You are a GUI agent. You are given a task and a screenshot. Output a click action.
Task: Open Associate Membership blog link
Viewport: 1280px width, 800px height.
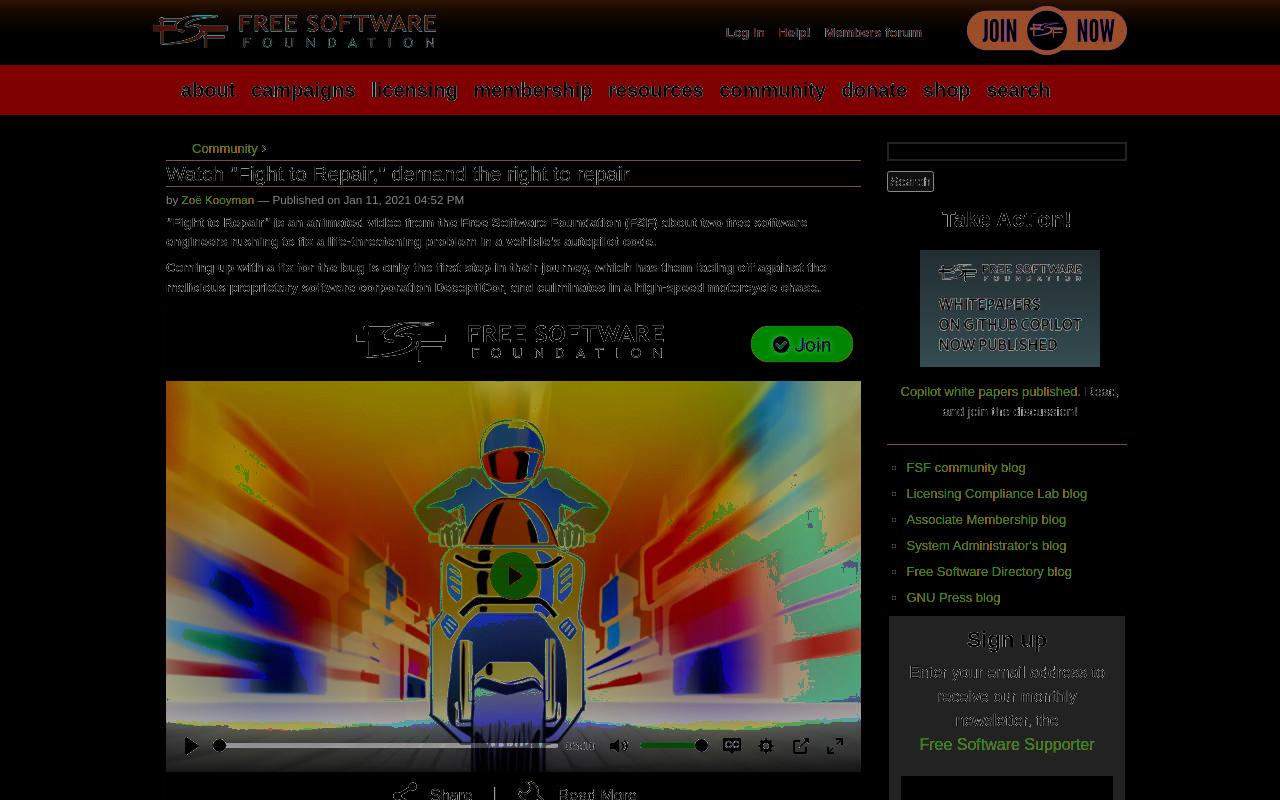pos(986,519)
